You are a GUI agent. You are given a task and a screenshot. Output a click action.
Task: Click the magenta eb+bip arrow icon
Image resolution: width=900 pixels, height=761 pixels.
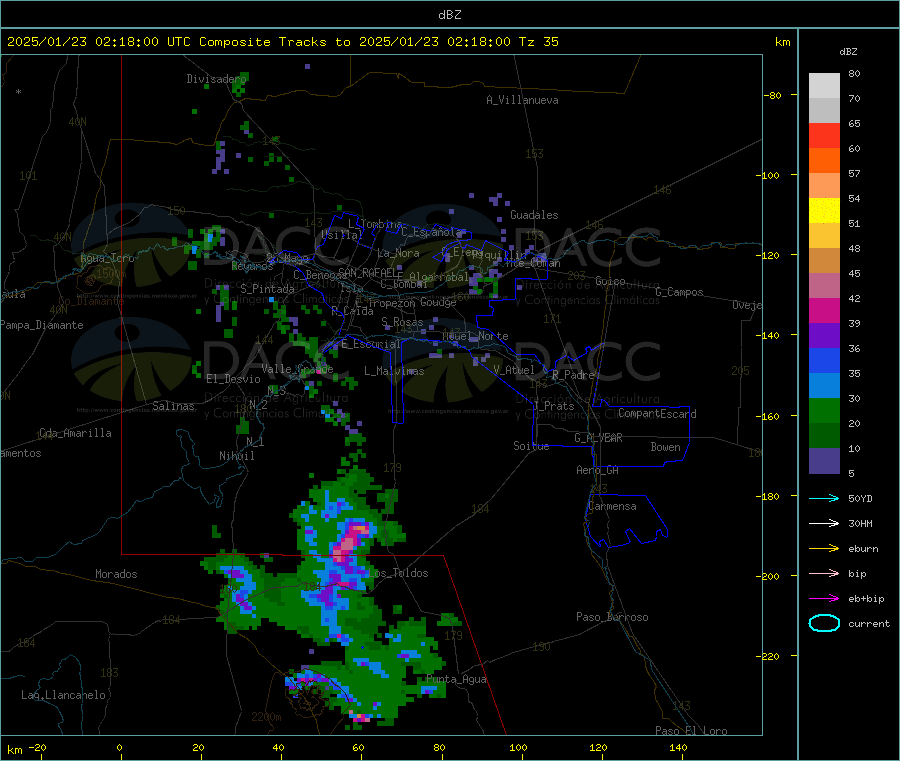pyautogui.click(x=824, y=598)
